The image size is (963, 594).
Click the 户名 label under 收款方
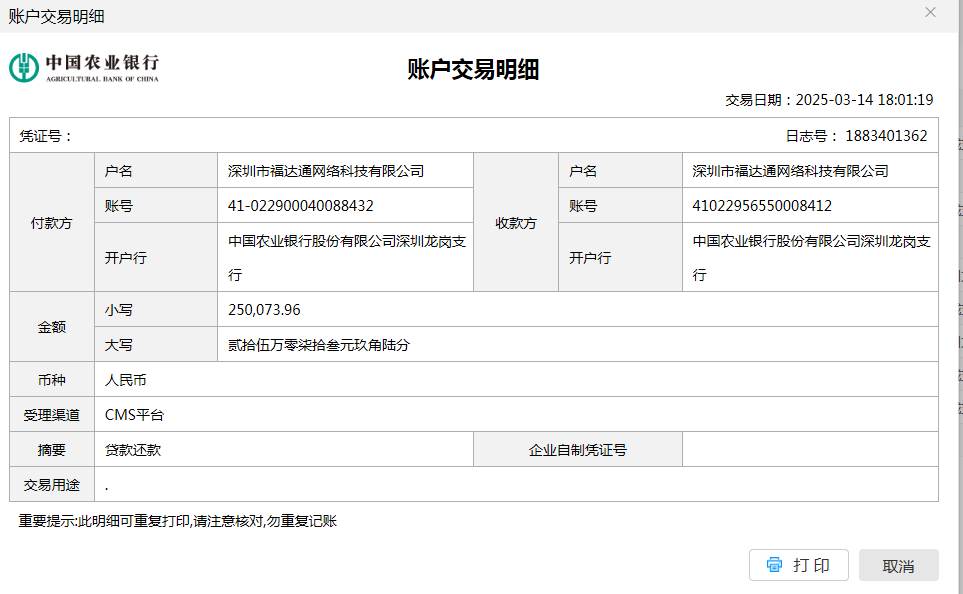coord(583,171)
